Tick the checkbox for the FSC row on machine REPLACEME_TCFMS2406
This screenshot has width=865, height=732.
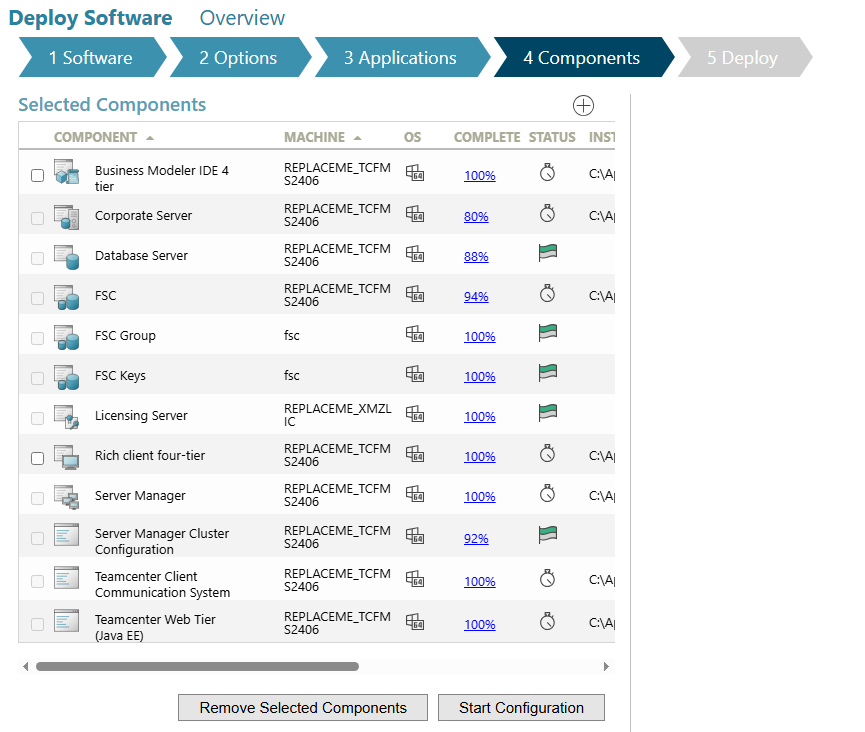38,298
